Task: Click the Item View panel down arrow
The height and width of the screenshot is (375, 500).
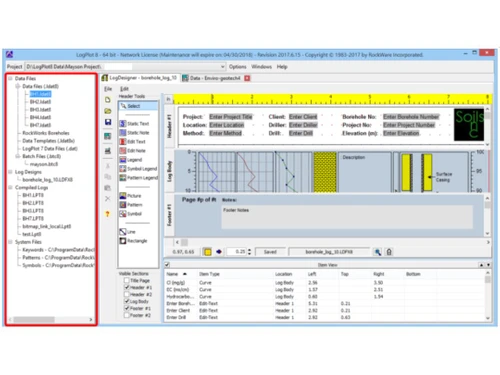Action: tap(488, 265)
